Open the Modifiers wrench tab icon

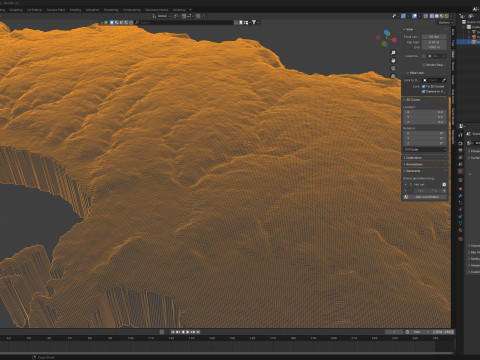coord(460,196)
